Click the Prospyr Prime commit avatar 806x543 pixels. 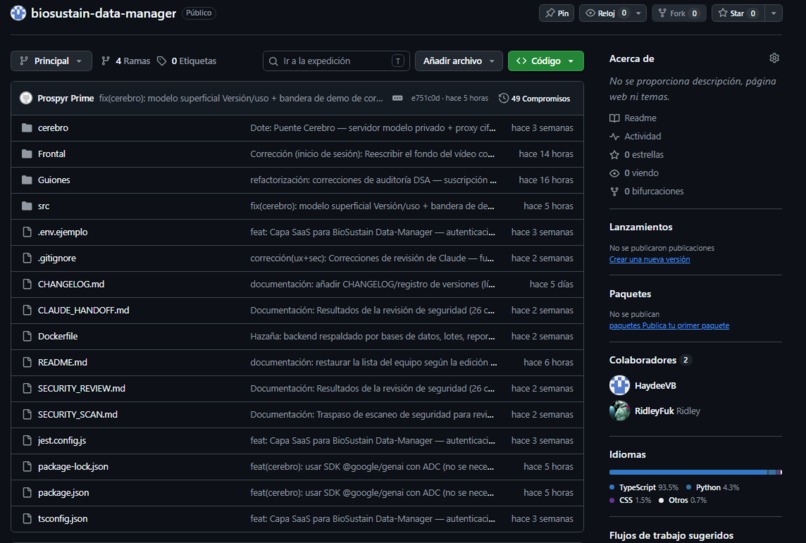(x=26, y=98)
